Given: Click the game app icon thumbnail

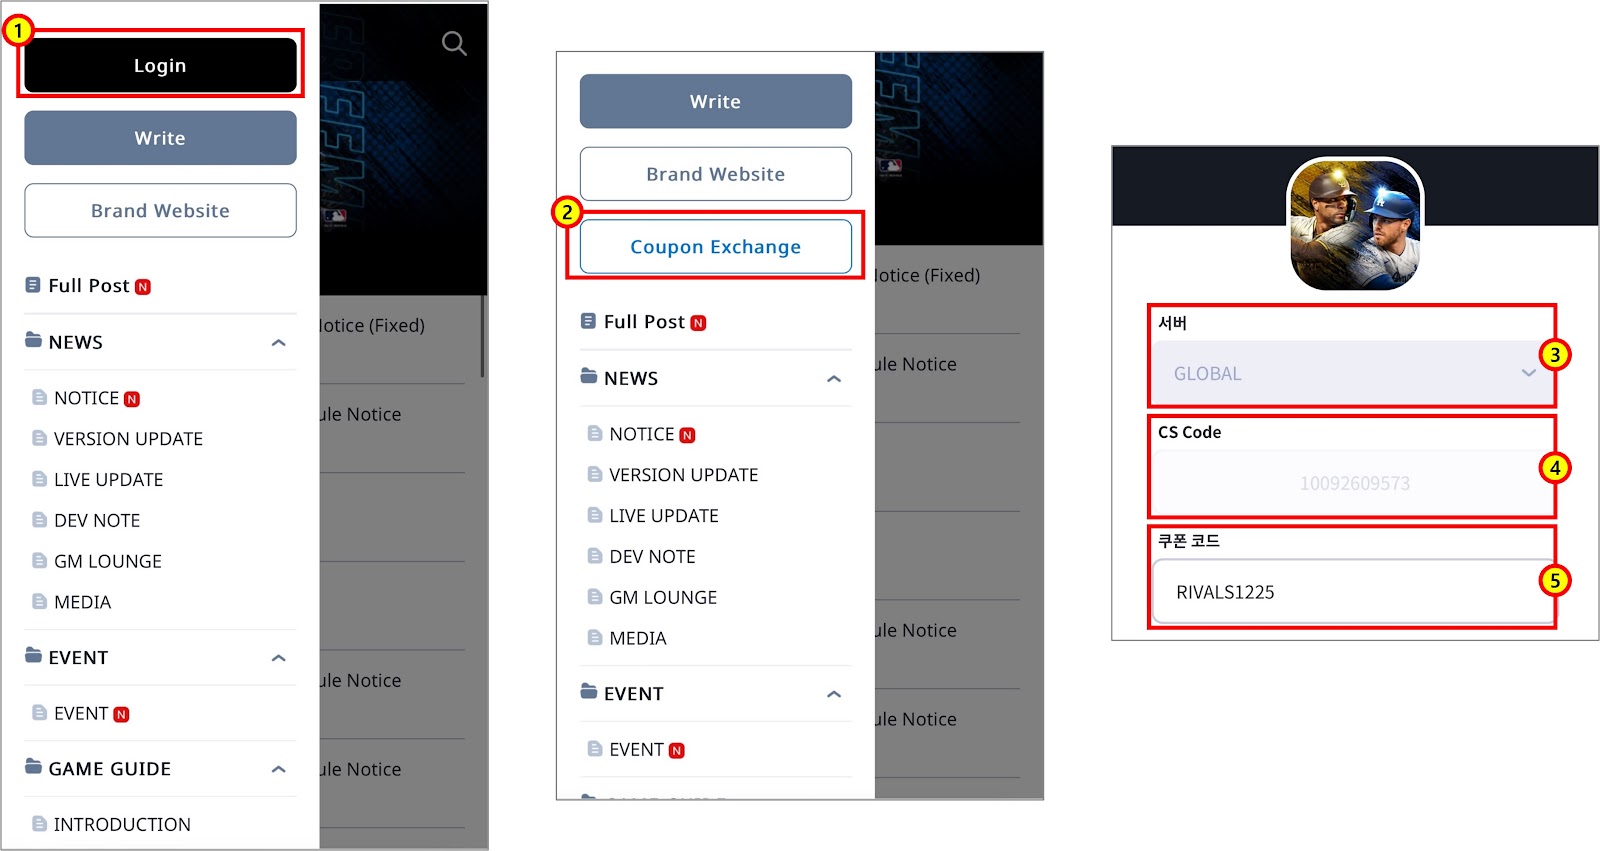Looking at the screenshot, I should pos(1355,225).
